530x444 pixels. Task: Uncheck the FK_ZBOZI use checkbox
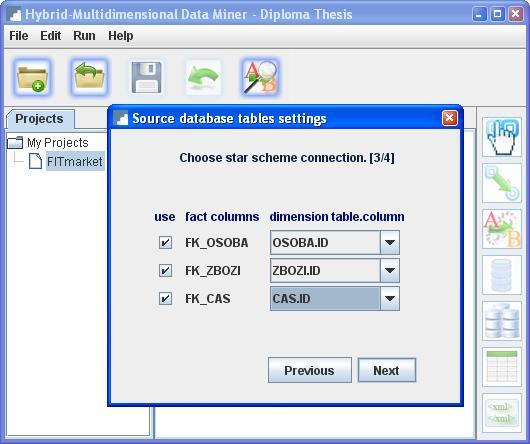165,271
